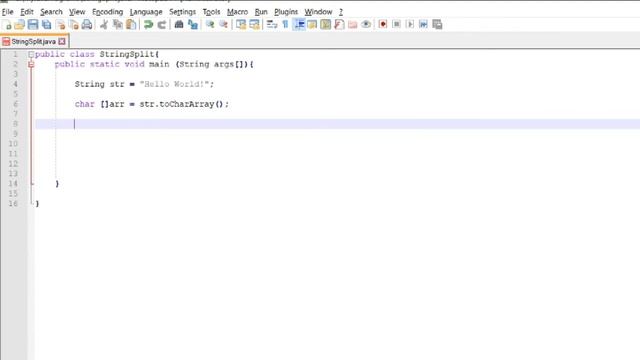This screenshot has height=360, width=640.
Task: Click line number 8 in margin
Action: click(15, 124)
